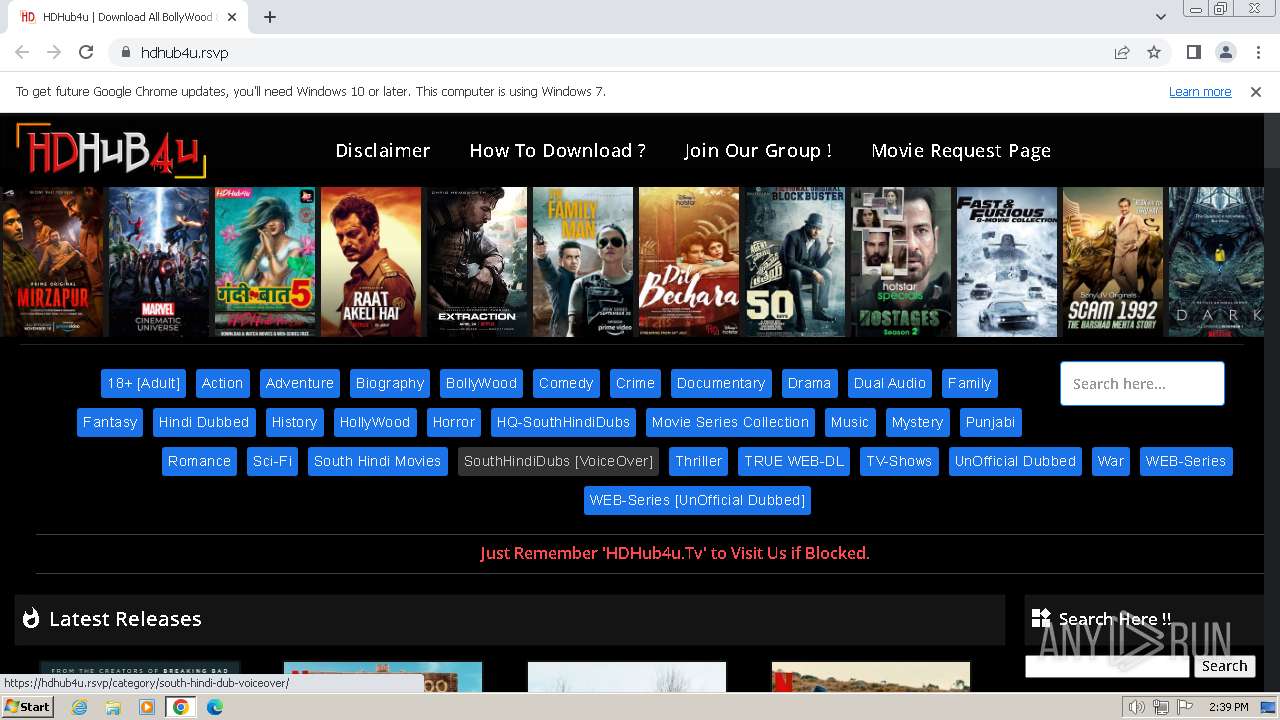Open Windows Media Player from taskbar
Viewport: 1280px width, 720px height.
tap(147, 707)
